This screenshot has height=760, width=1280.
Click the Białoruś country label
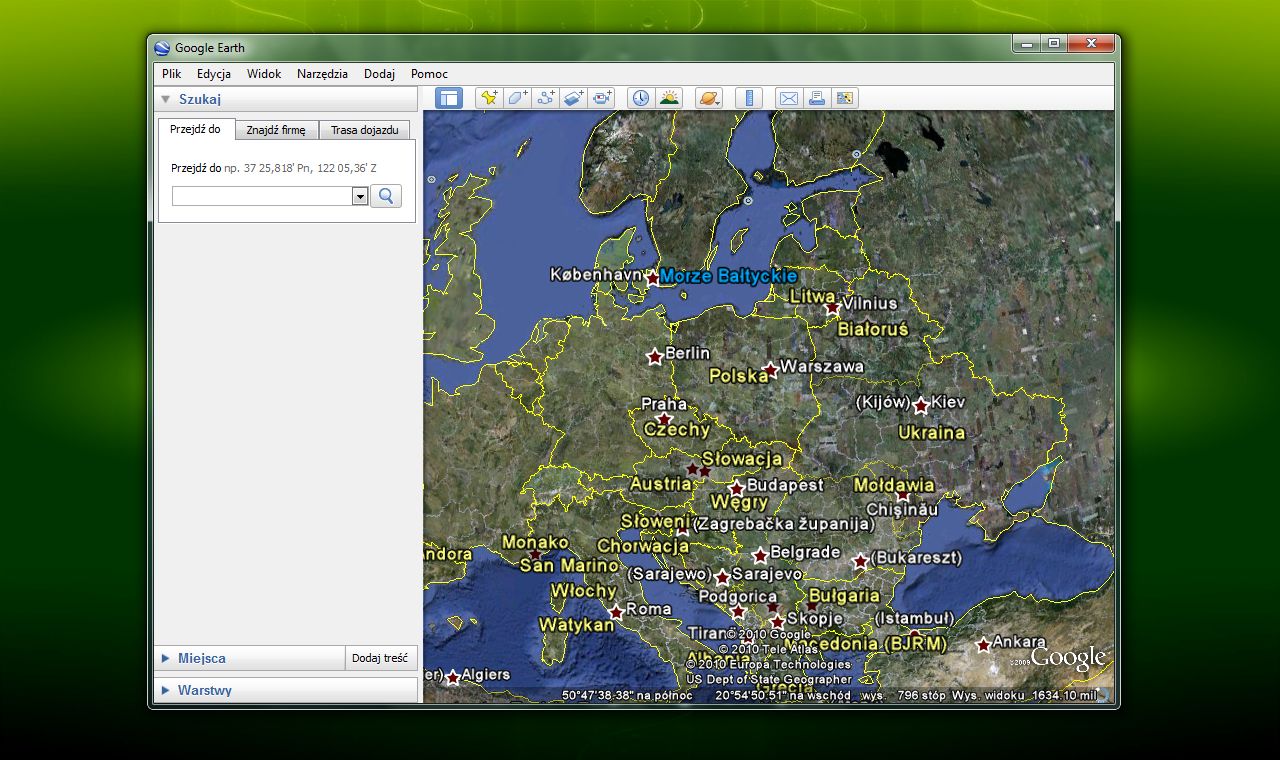click(x=873, y=328)
